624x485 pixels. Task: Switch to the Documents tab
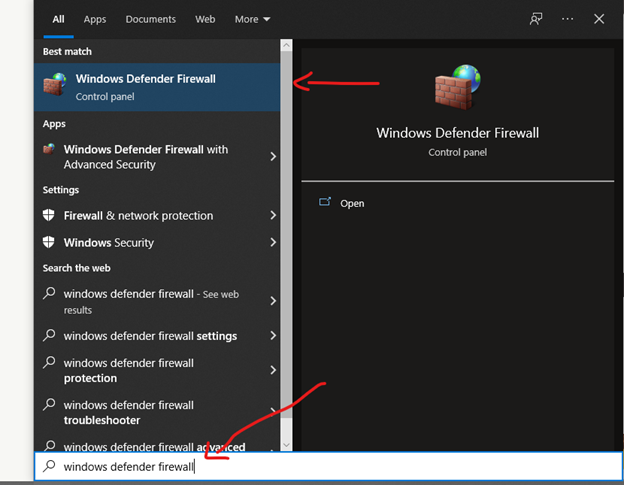click(150, 19)
